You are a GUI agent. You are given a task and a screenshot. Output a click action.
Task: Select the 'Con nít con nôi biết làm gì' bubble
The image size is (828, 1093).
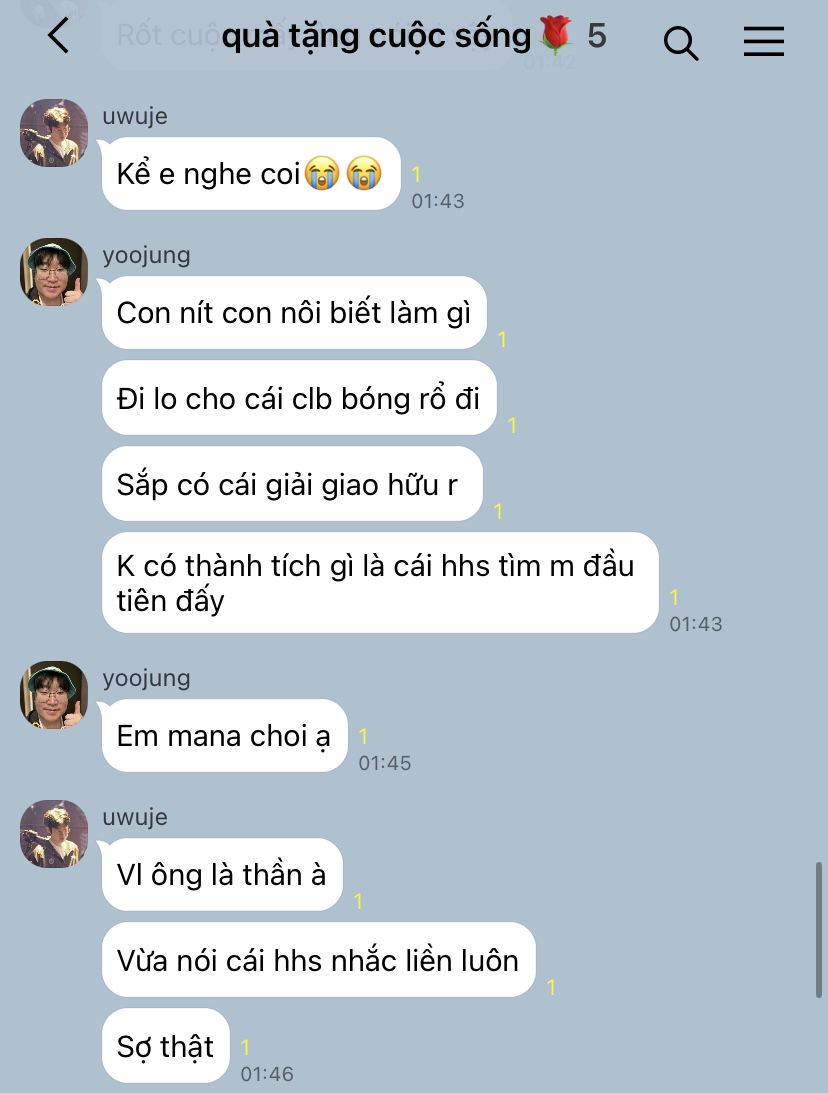tap(294, 313)
